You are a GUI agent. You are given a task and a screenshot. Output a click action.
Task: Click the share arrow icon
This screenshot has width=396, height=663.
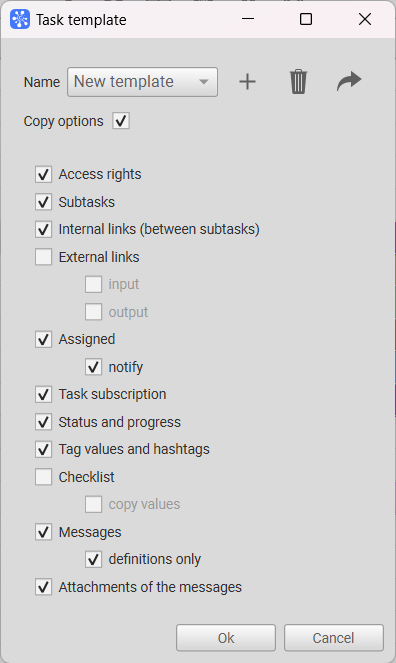coord(349,81)
